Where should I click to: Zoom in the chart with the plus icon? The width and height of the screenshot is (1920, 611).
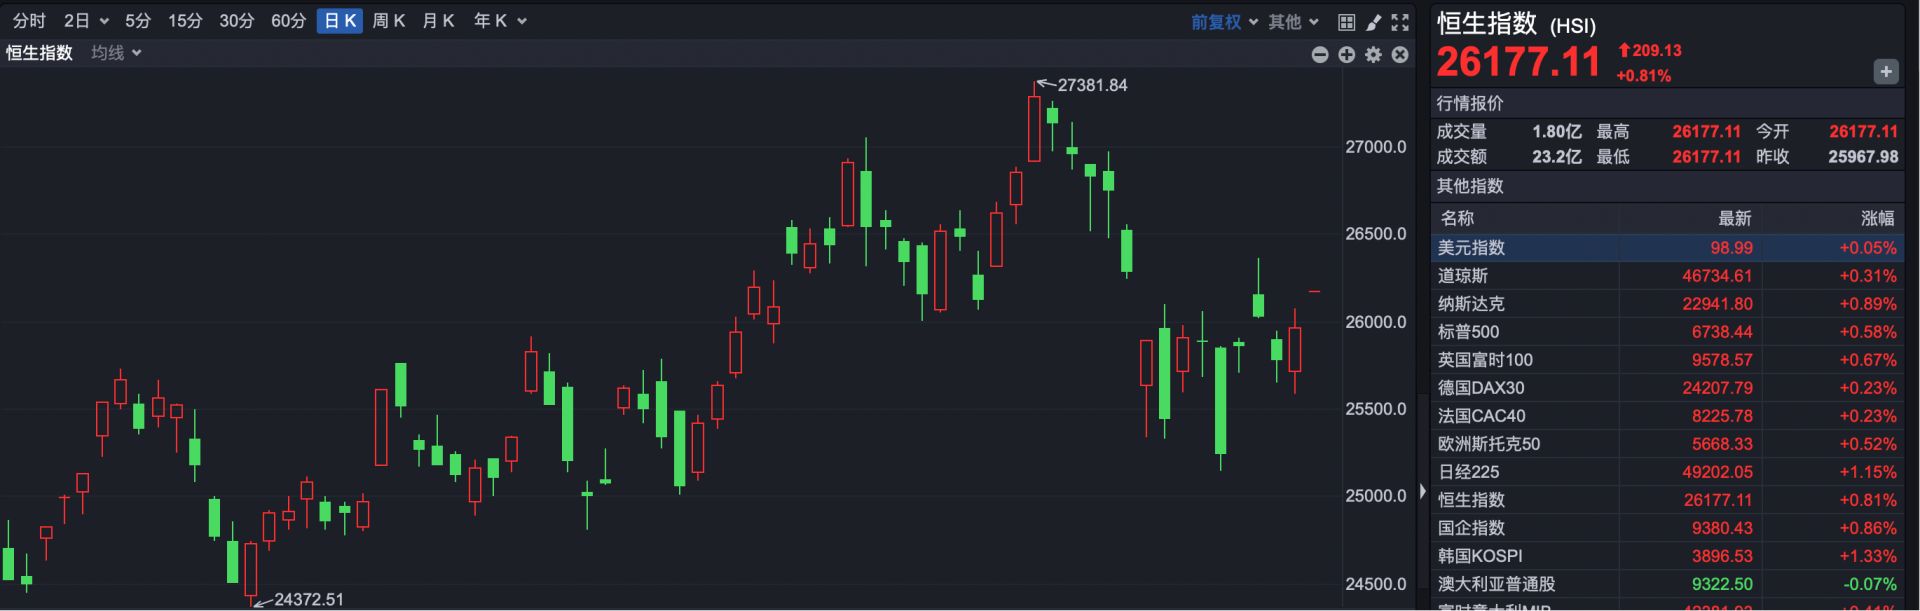coord(1347,54)
